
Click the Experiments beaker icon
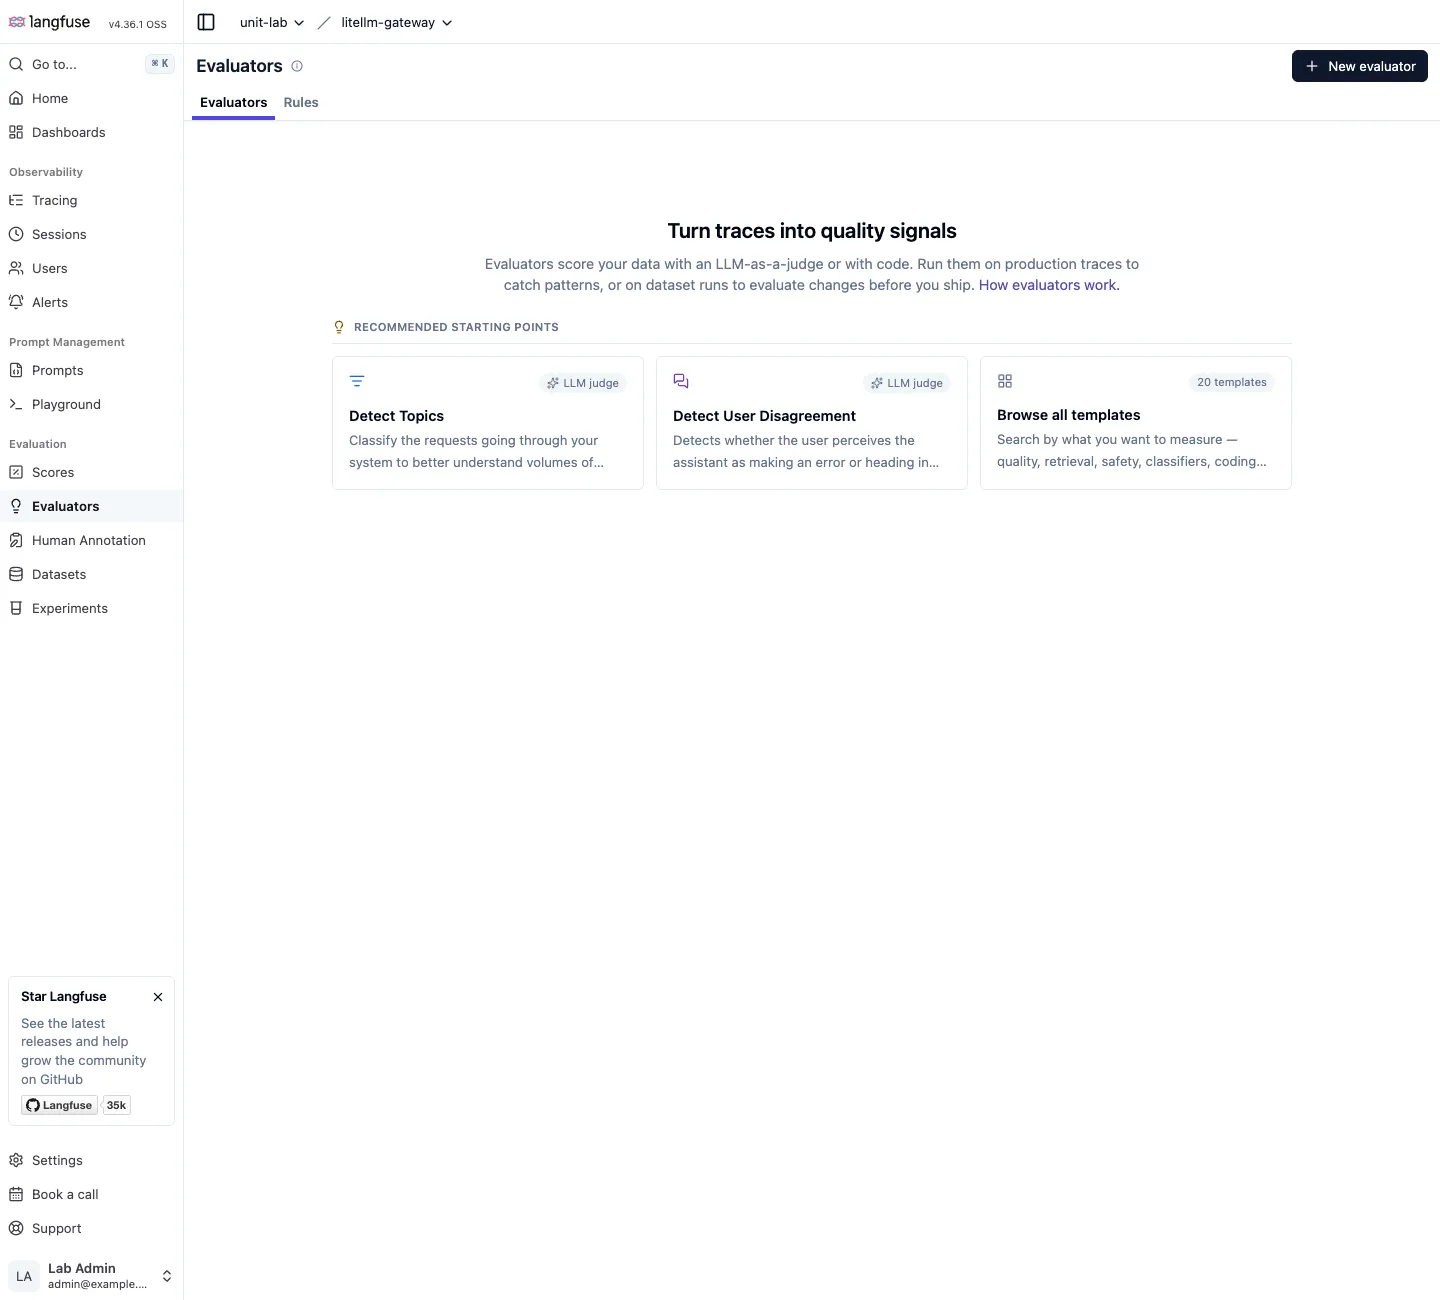click(16, 608)
